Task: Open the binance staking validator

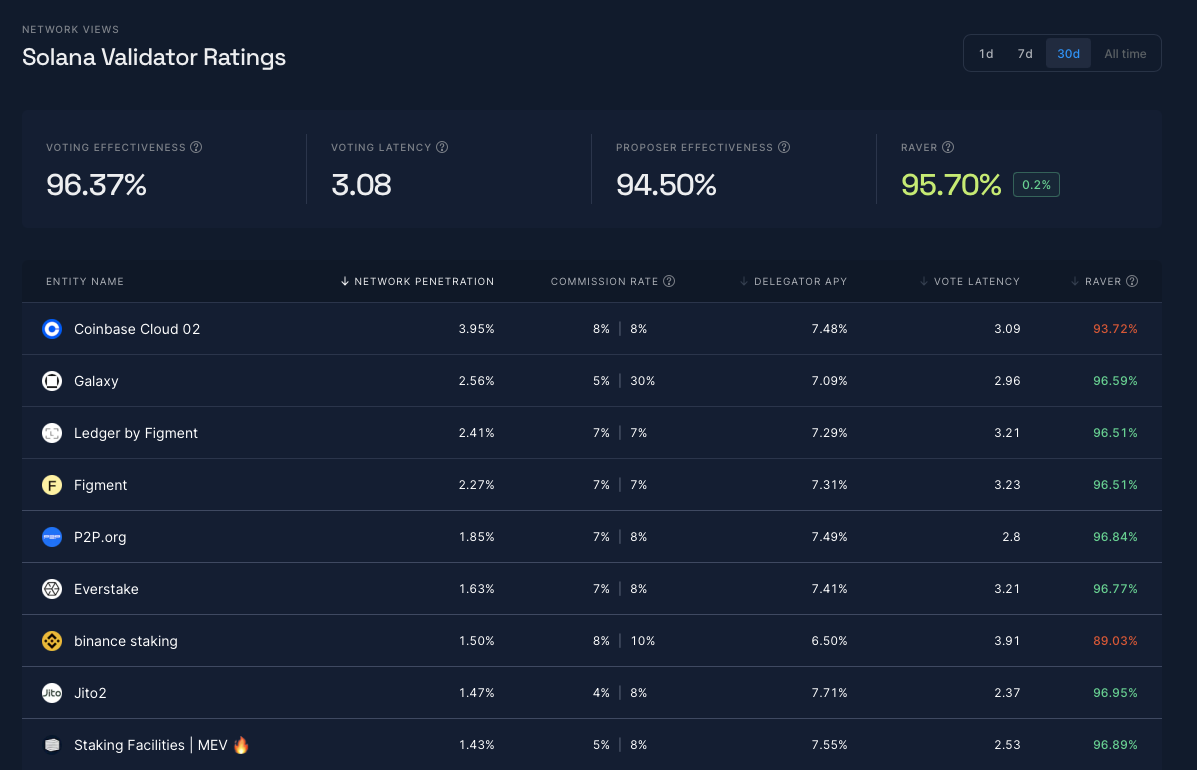Action: click(126, 641)
